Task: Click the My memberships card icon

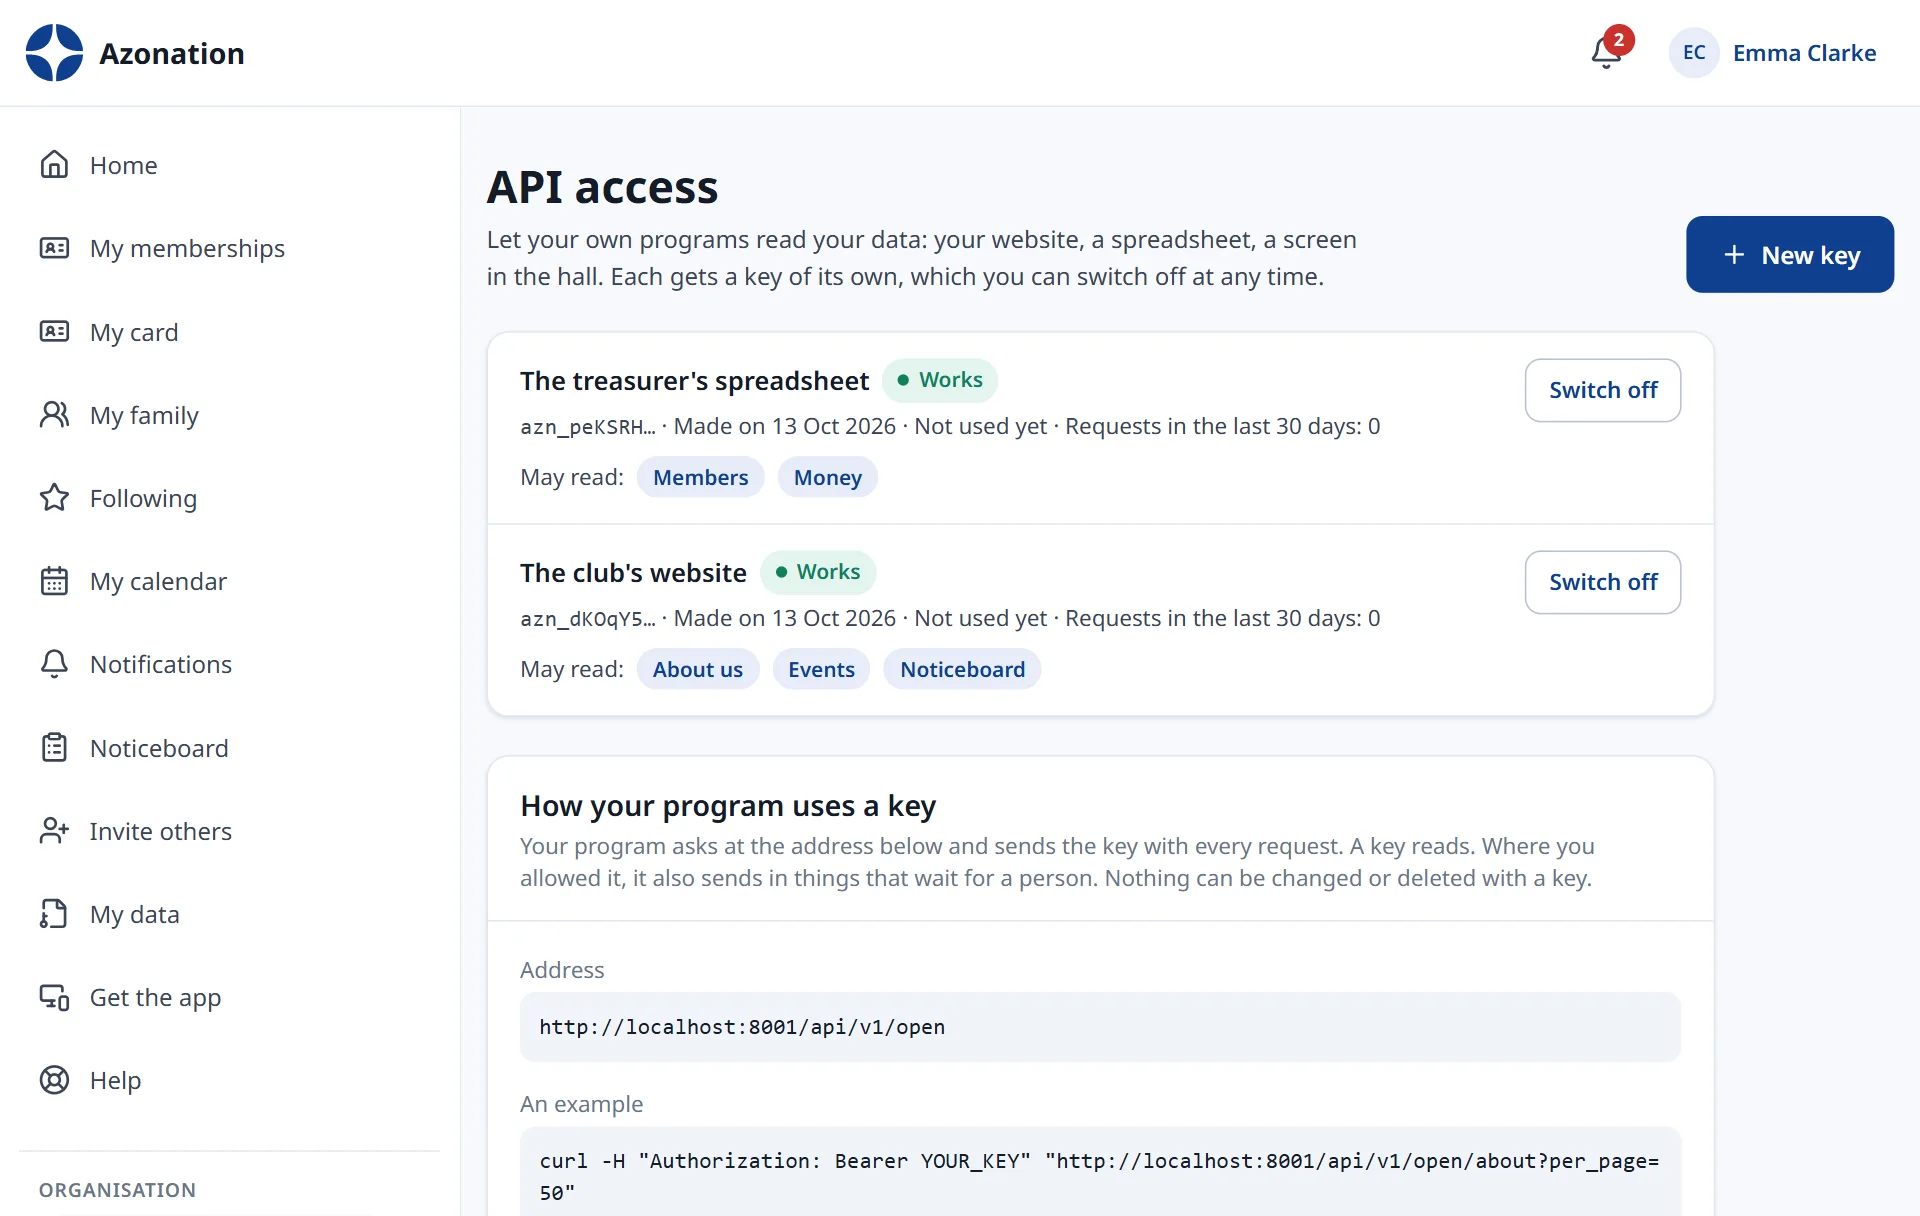Action: 54,247
